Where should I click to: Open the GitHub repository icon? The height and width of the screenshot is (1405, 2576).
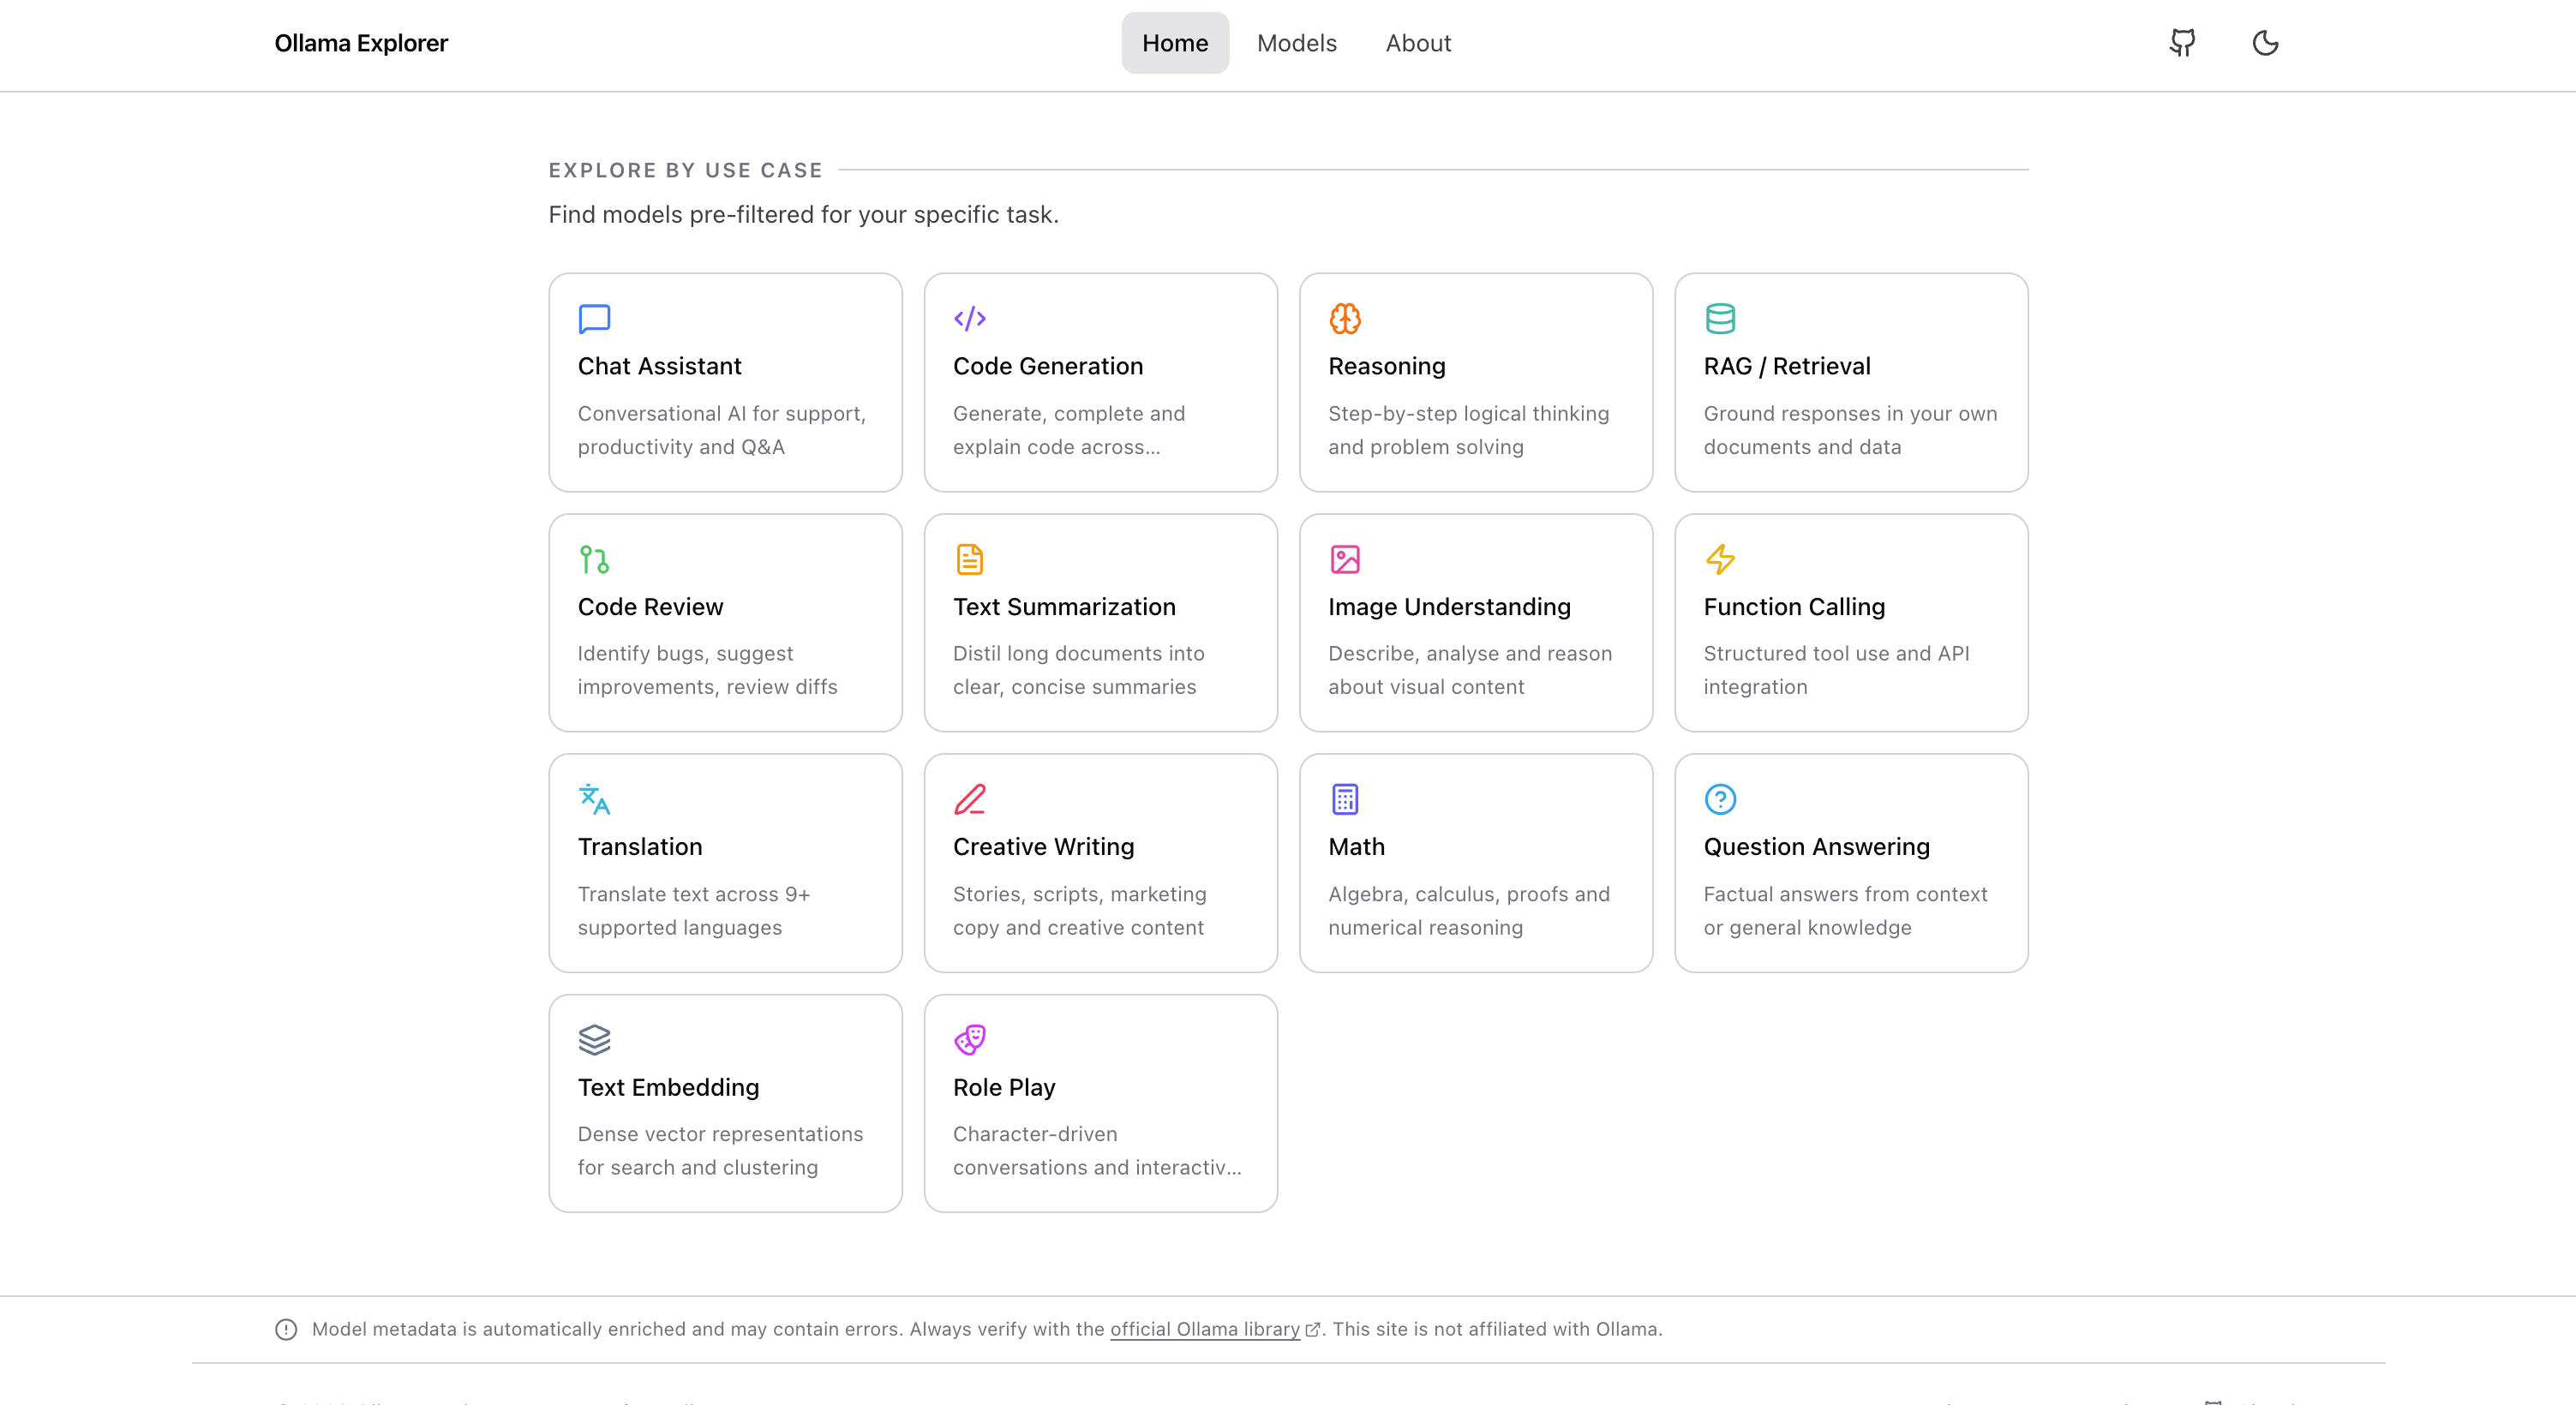pyautogui.click(x=2182, y=43)
